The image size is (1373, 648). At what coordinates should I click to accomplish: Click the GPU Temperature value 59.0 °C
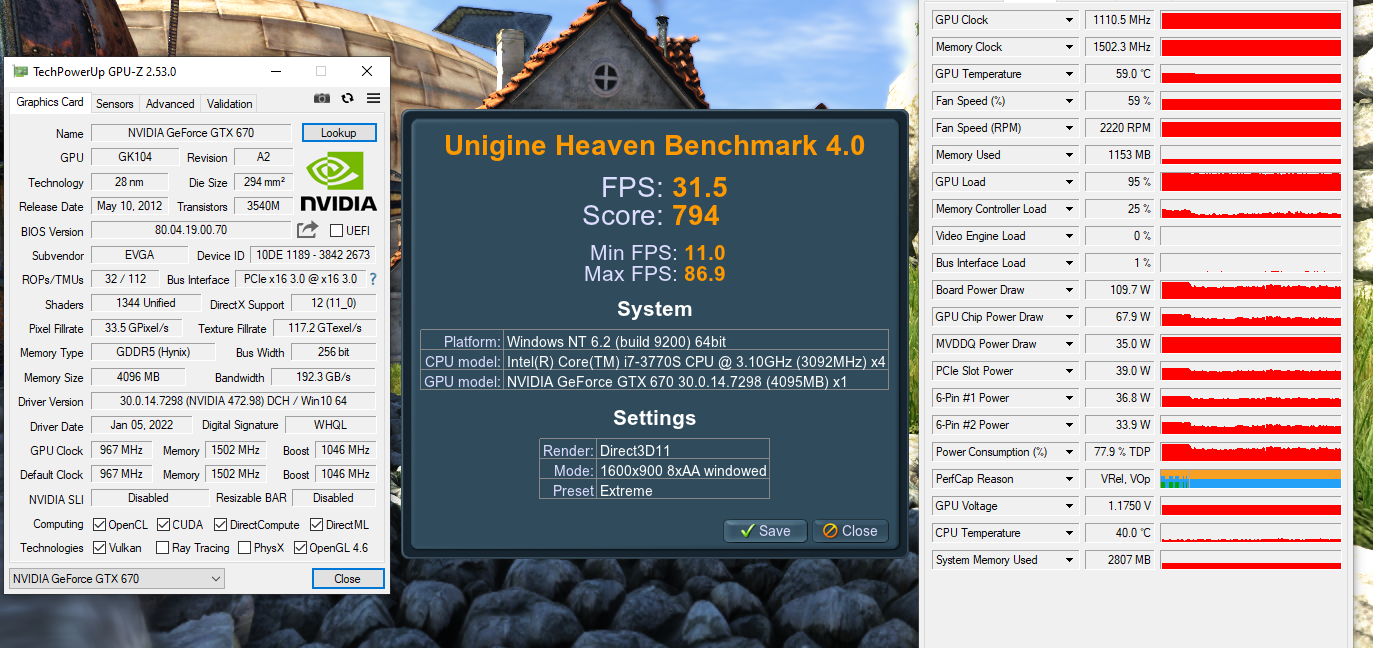click(x=1119, y=74)
